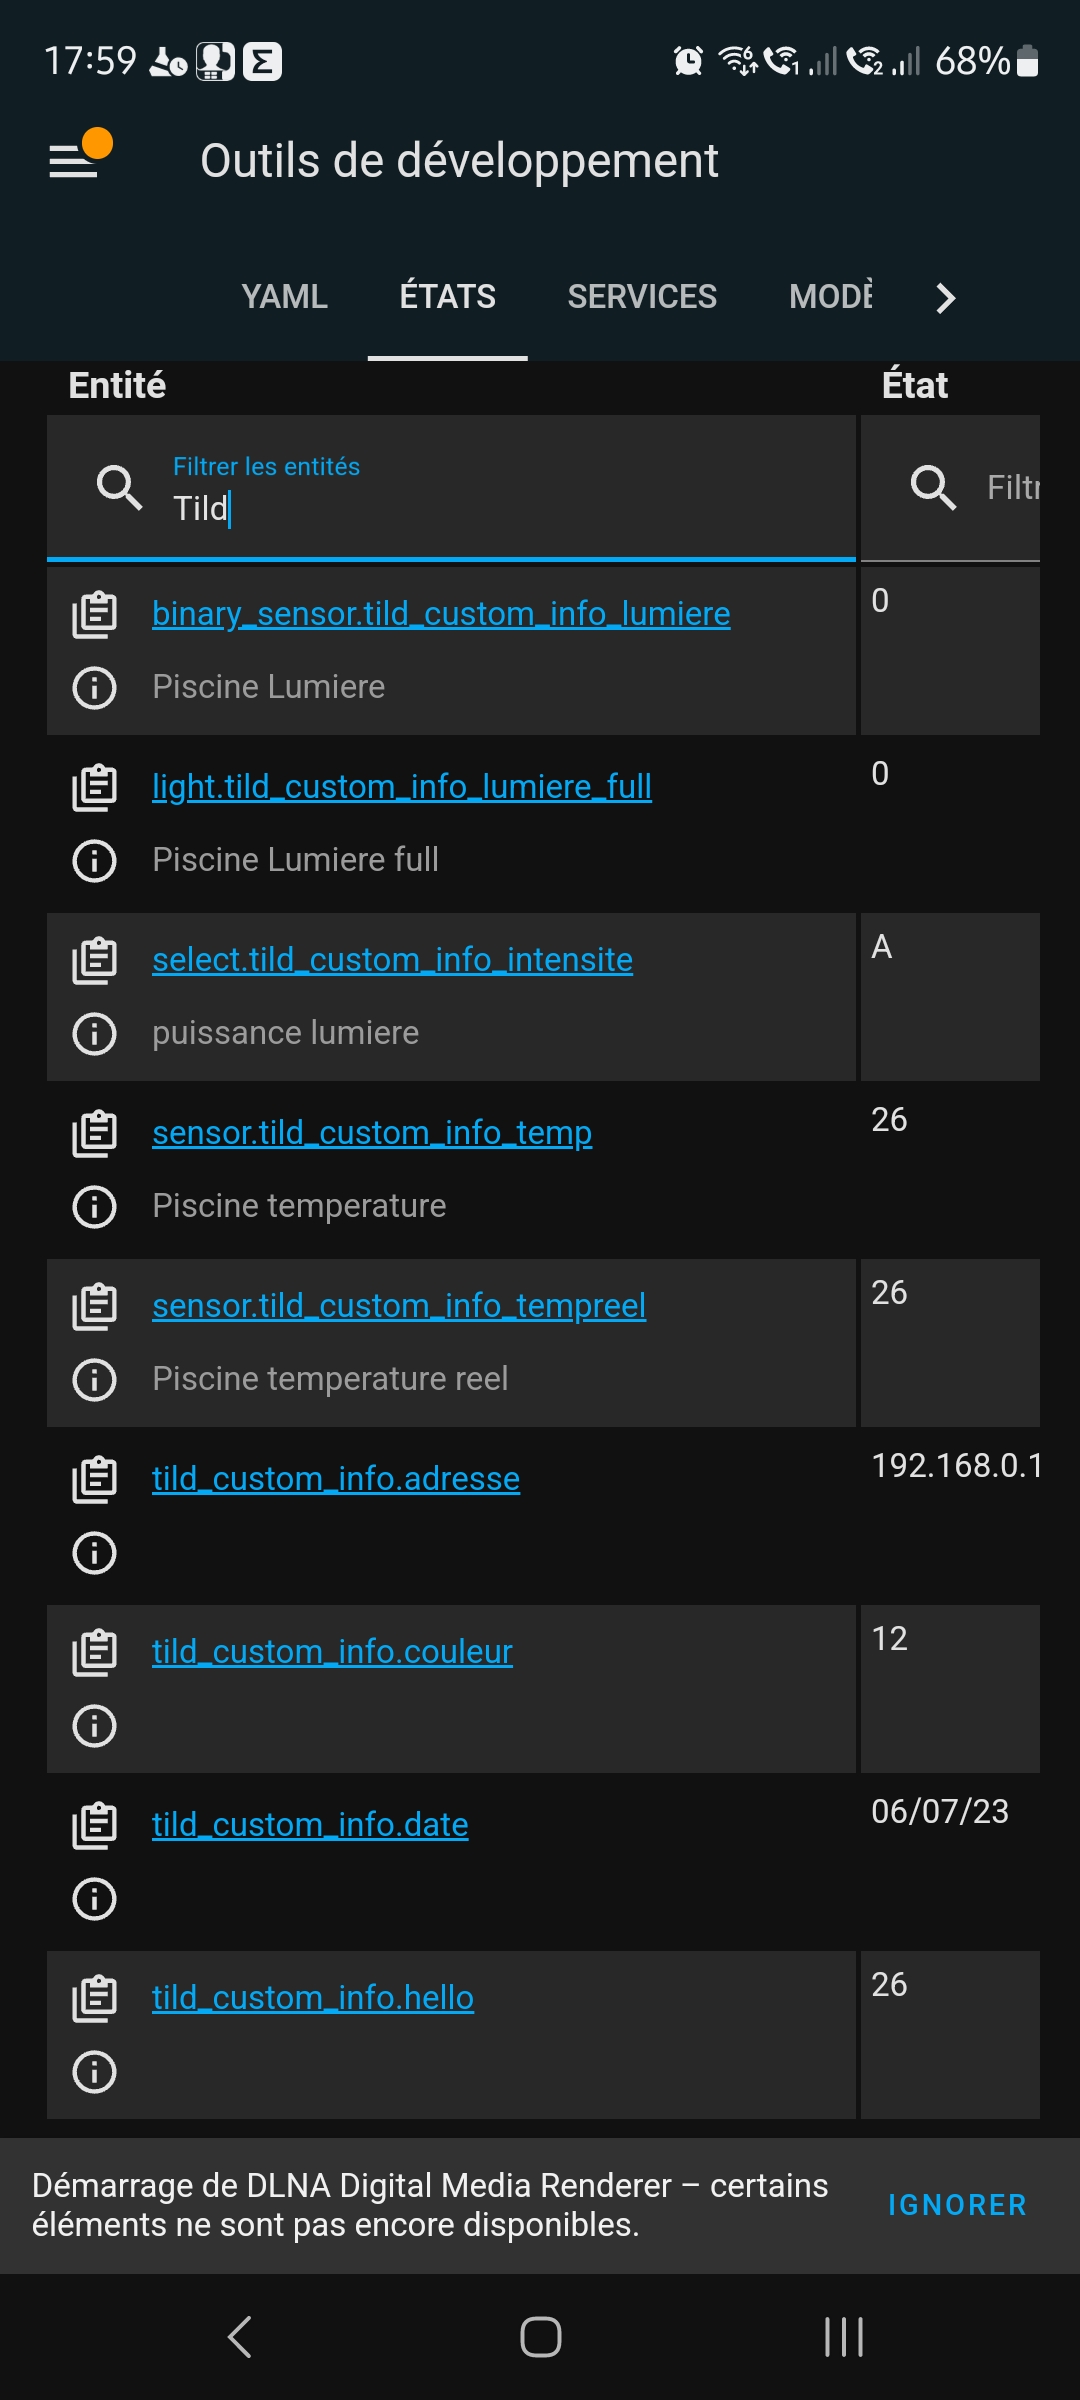Open sensor.tild_custom_info_temp entity link

pyautogui.click(x=371, y=1133)
